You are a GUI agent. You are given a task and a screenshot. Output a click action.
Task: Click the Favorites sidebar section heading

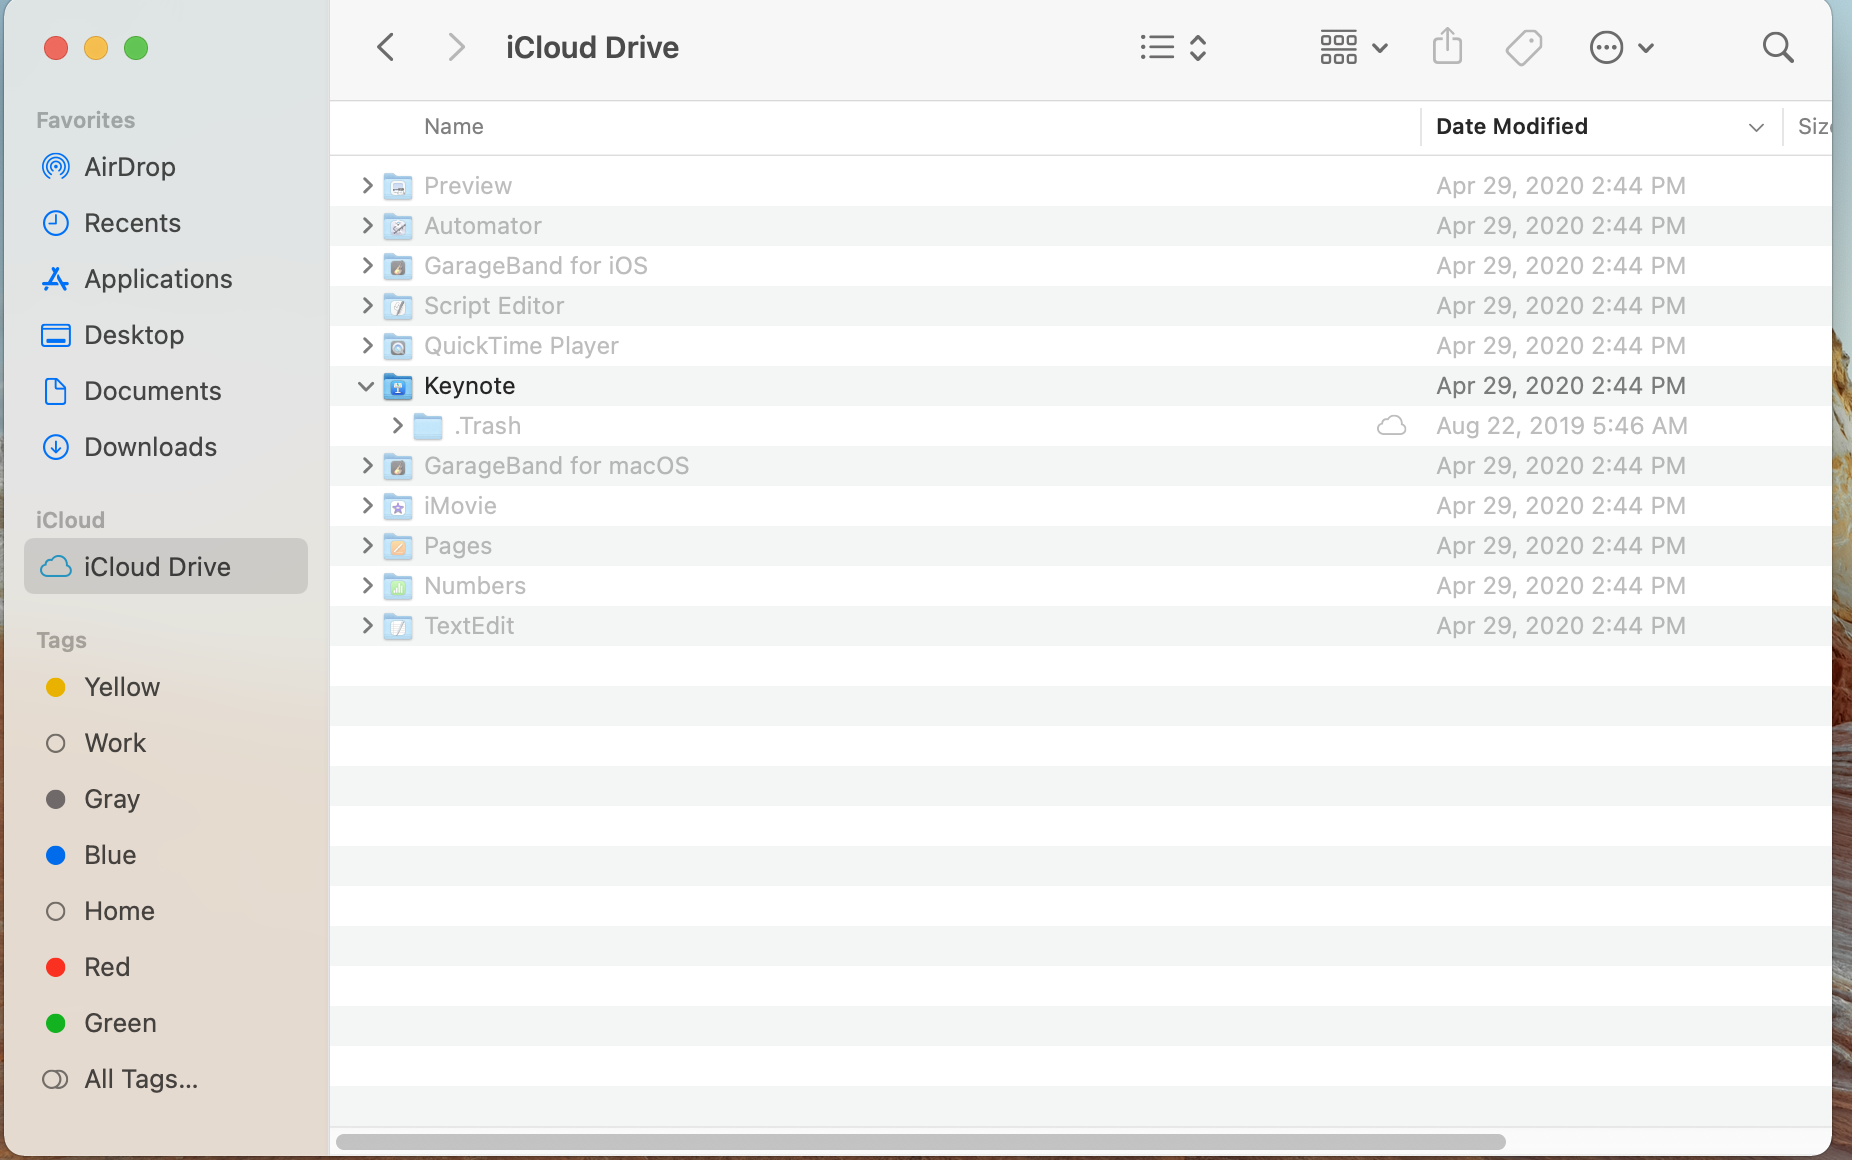tap(85, 120)
